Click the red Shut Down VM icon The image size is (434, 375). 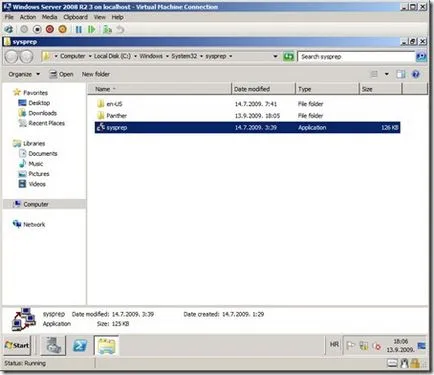click(x=50, y=30)
